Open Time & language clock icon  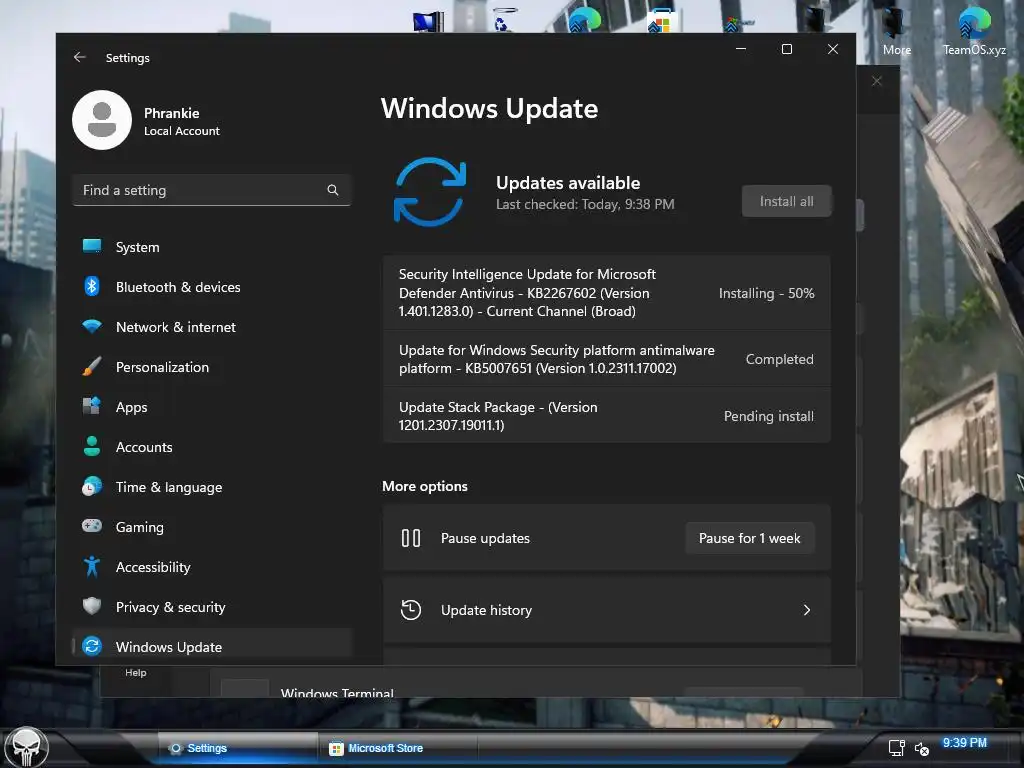click(92, 487)
